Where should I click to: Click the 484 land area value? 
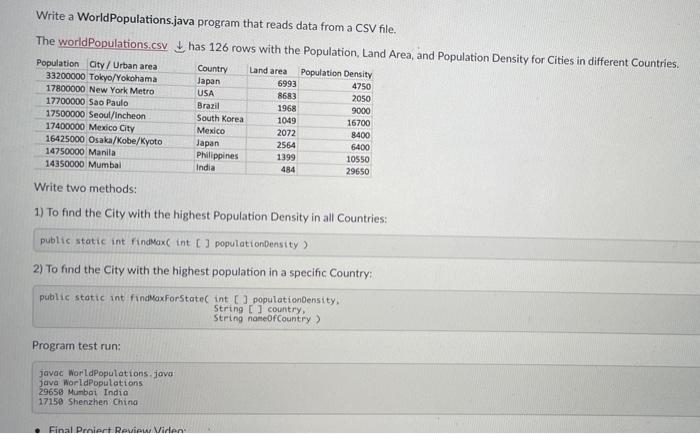coord(288,170)
